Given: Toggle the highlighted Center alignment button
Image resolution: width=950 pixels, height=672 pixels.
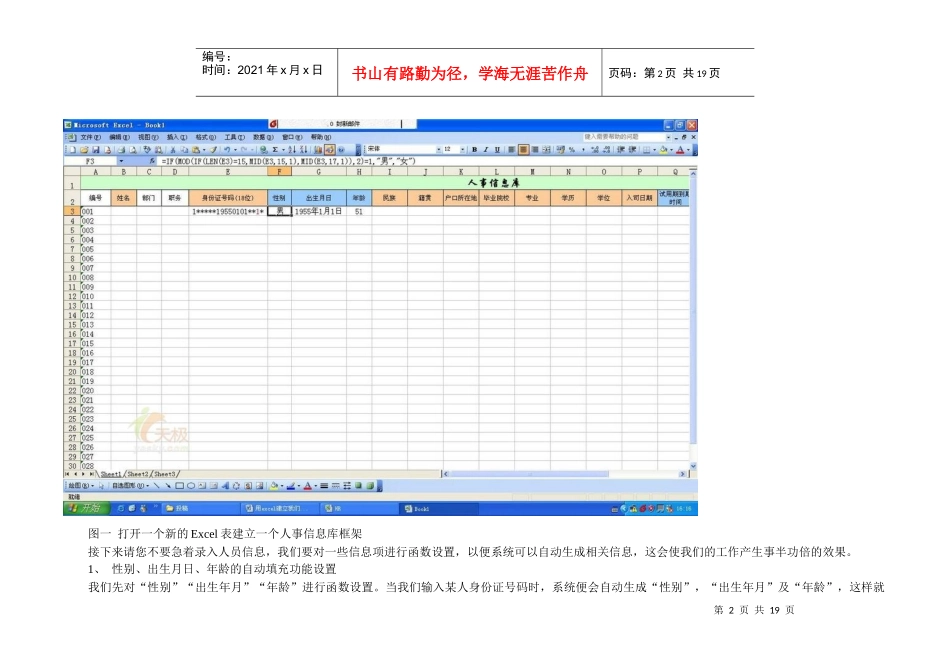Looking at the screenshot, I should coord(523,150).
